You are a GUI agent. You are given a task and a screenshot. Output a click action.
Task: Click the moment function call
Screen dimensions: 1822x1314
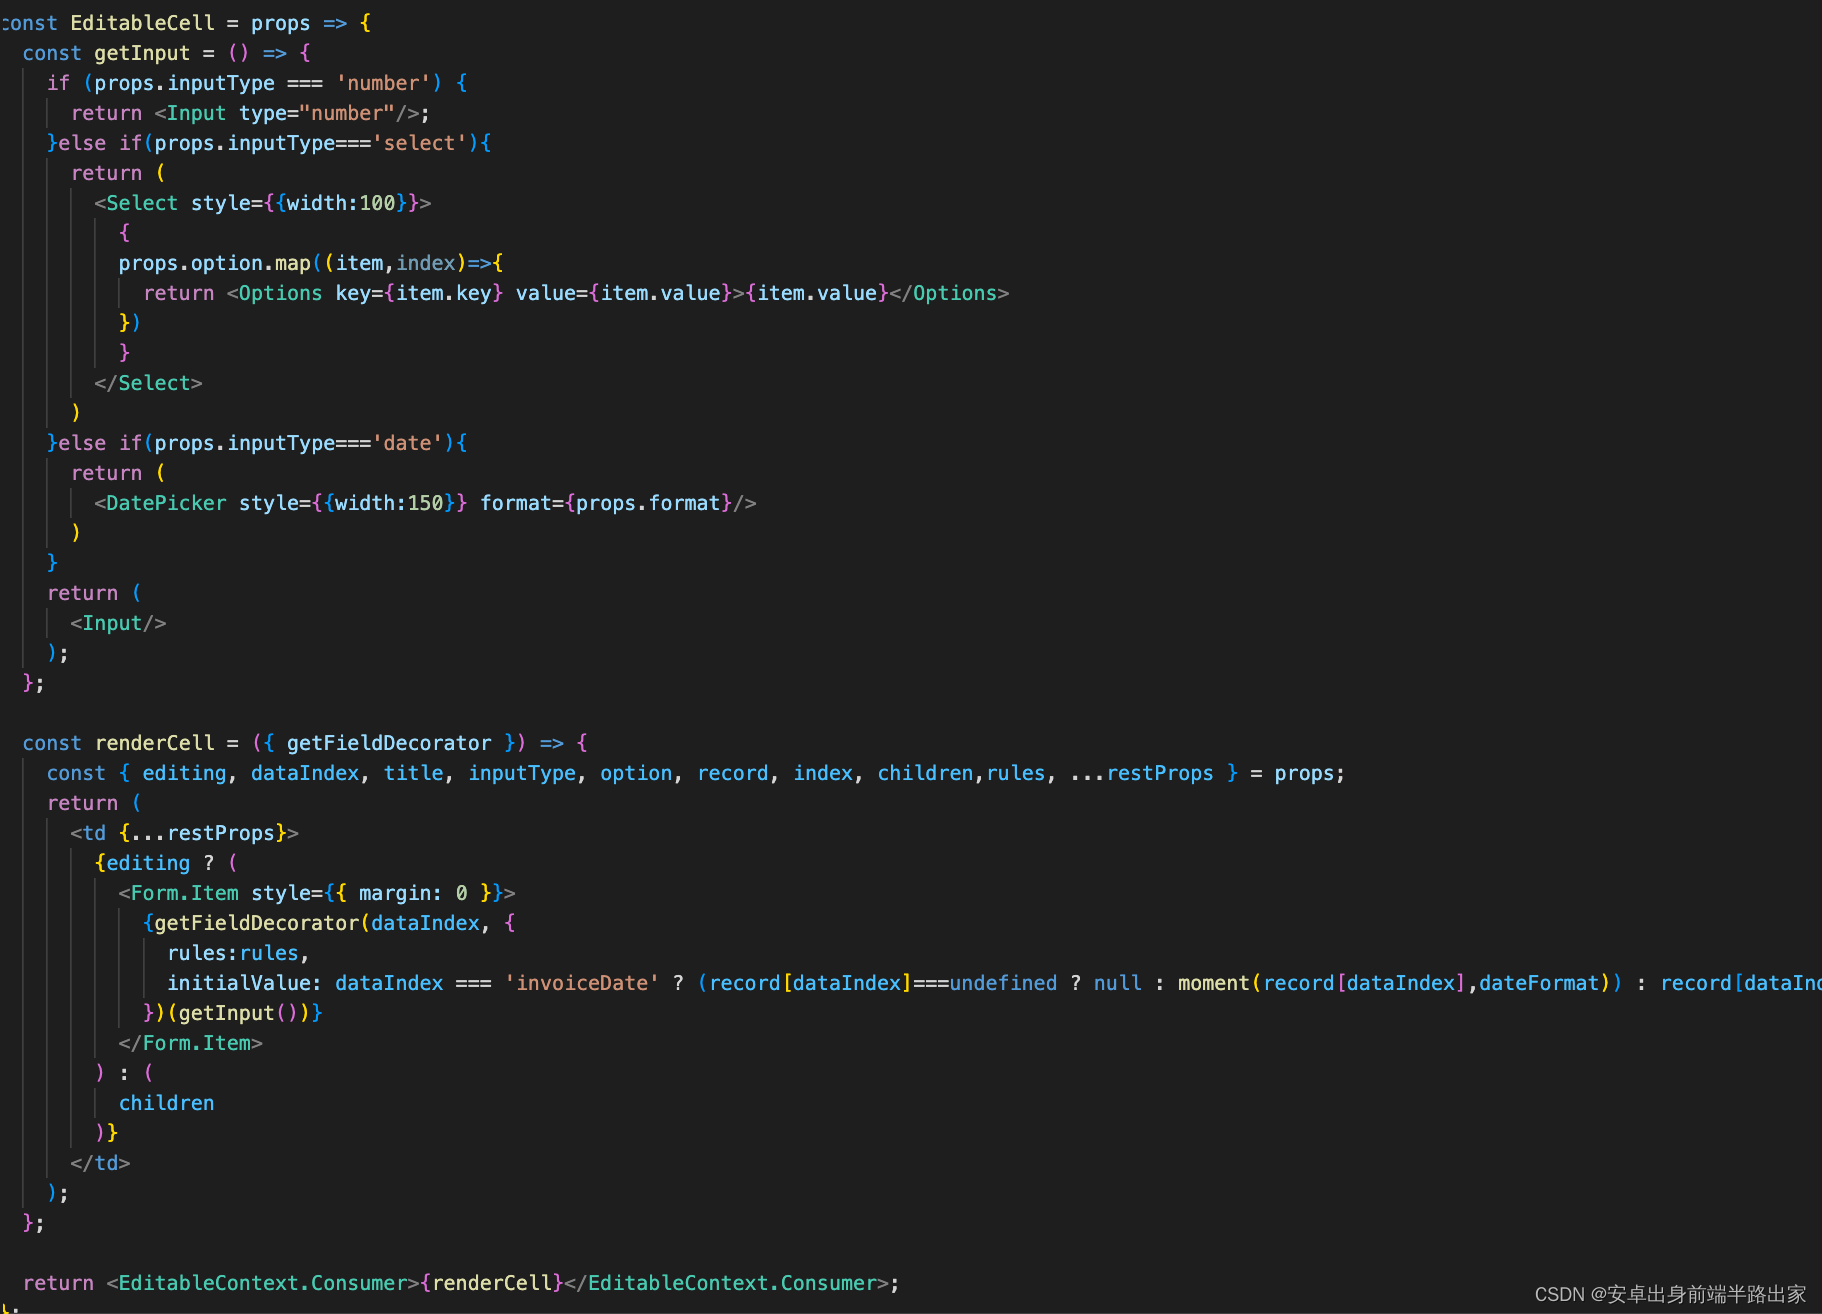pyautogui.click(x=1211, y=982)
